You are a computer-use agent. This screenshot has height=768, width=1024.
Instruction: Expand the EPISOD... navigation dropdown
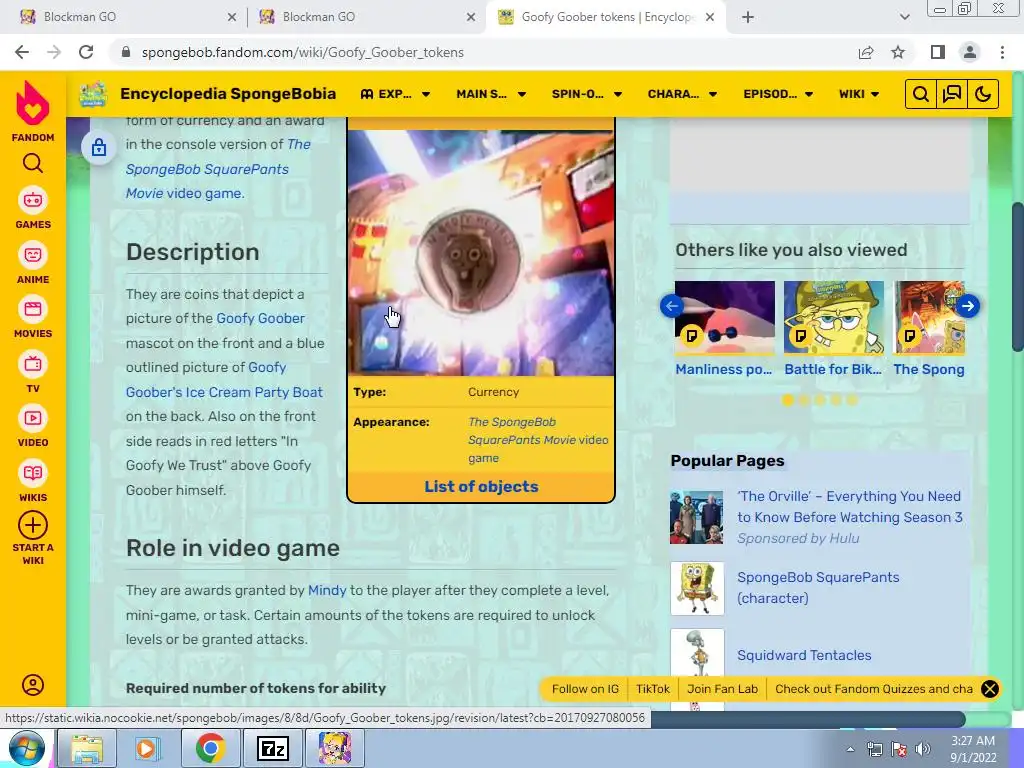coord(778,94)
